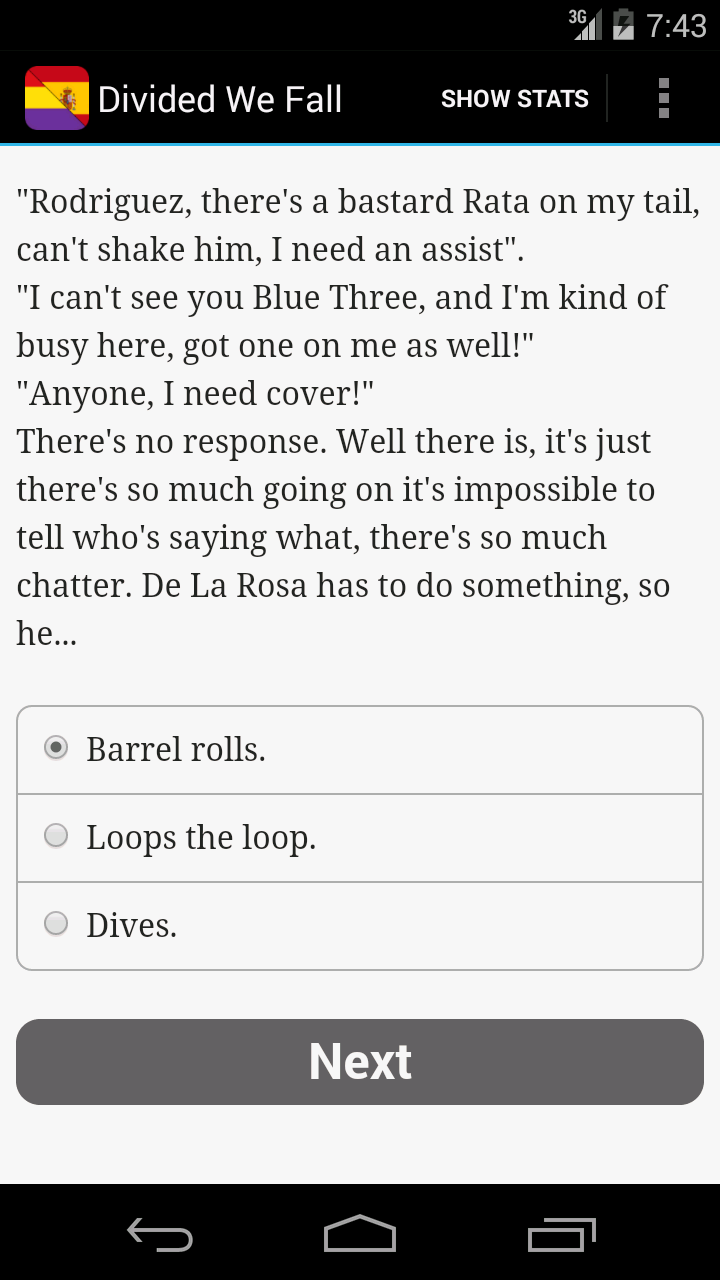Tap the 3G signal strength icon
This screenshot has width=720, height=1280.
tap(586, 24)
